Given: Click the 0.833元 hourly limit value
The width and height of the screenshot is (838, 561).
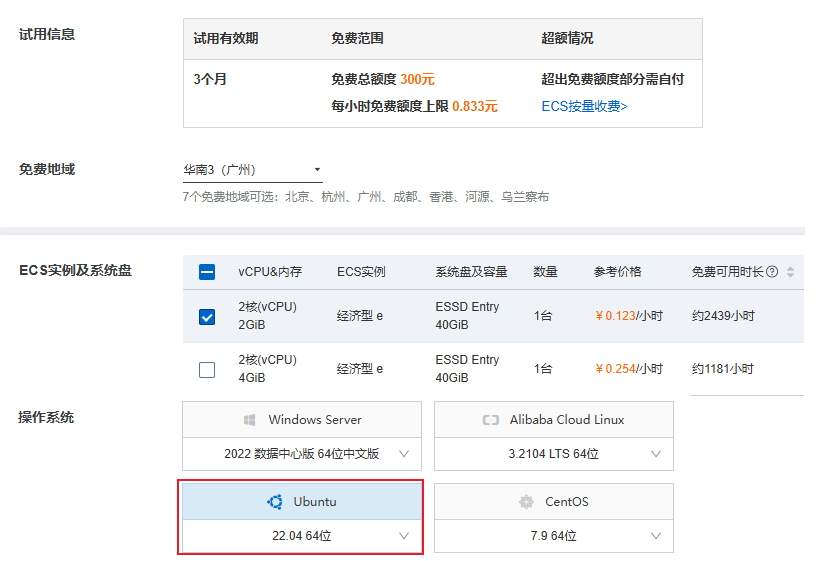Looking at the screenshot, I should [475, 106].
